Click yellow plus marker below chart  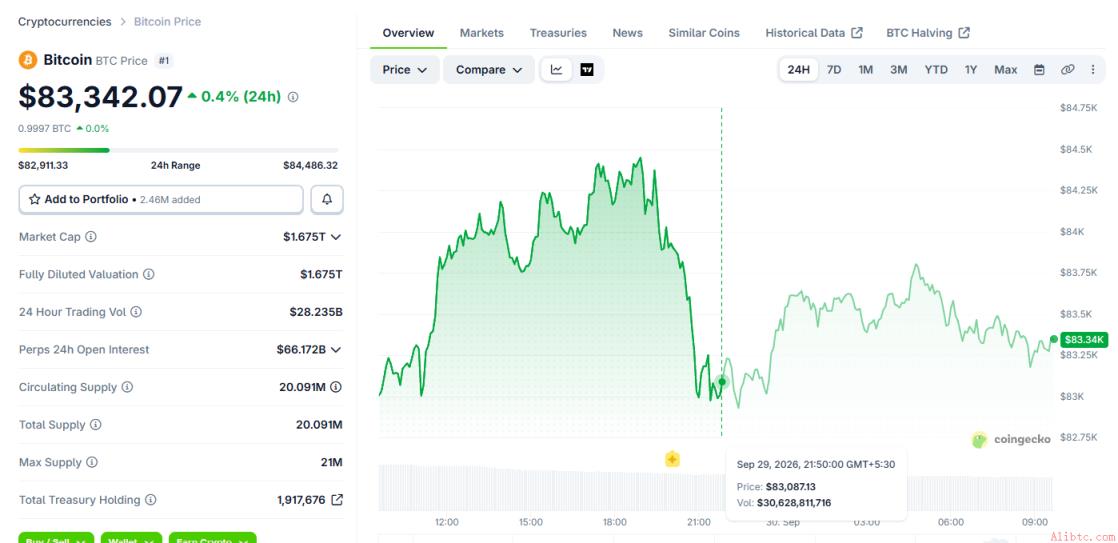[x=672, y=460]
